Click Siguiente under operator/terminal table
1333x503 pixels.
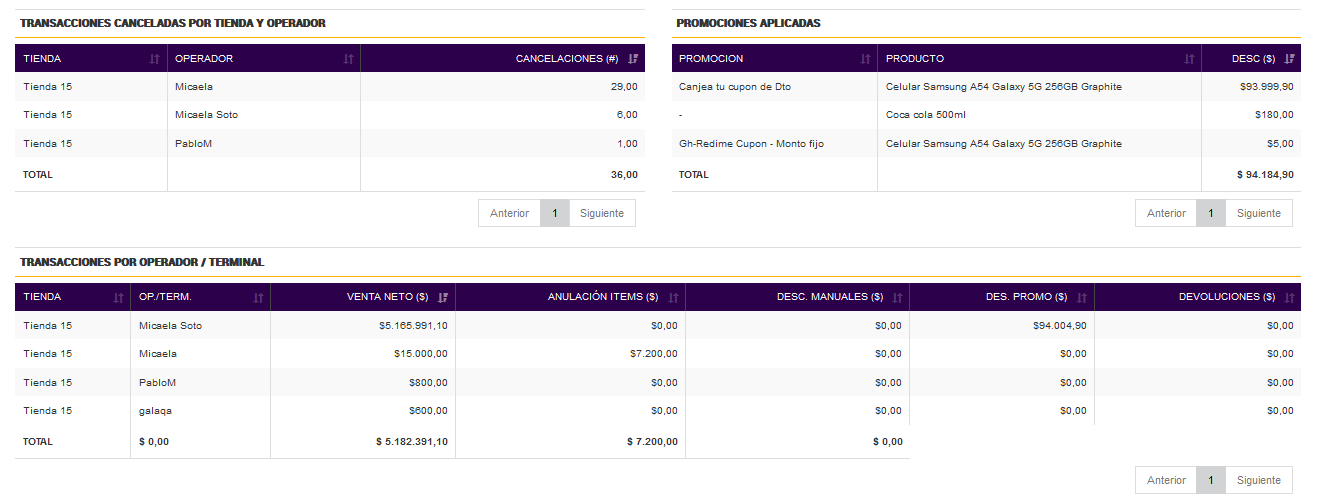(x=1259, y=480)
